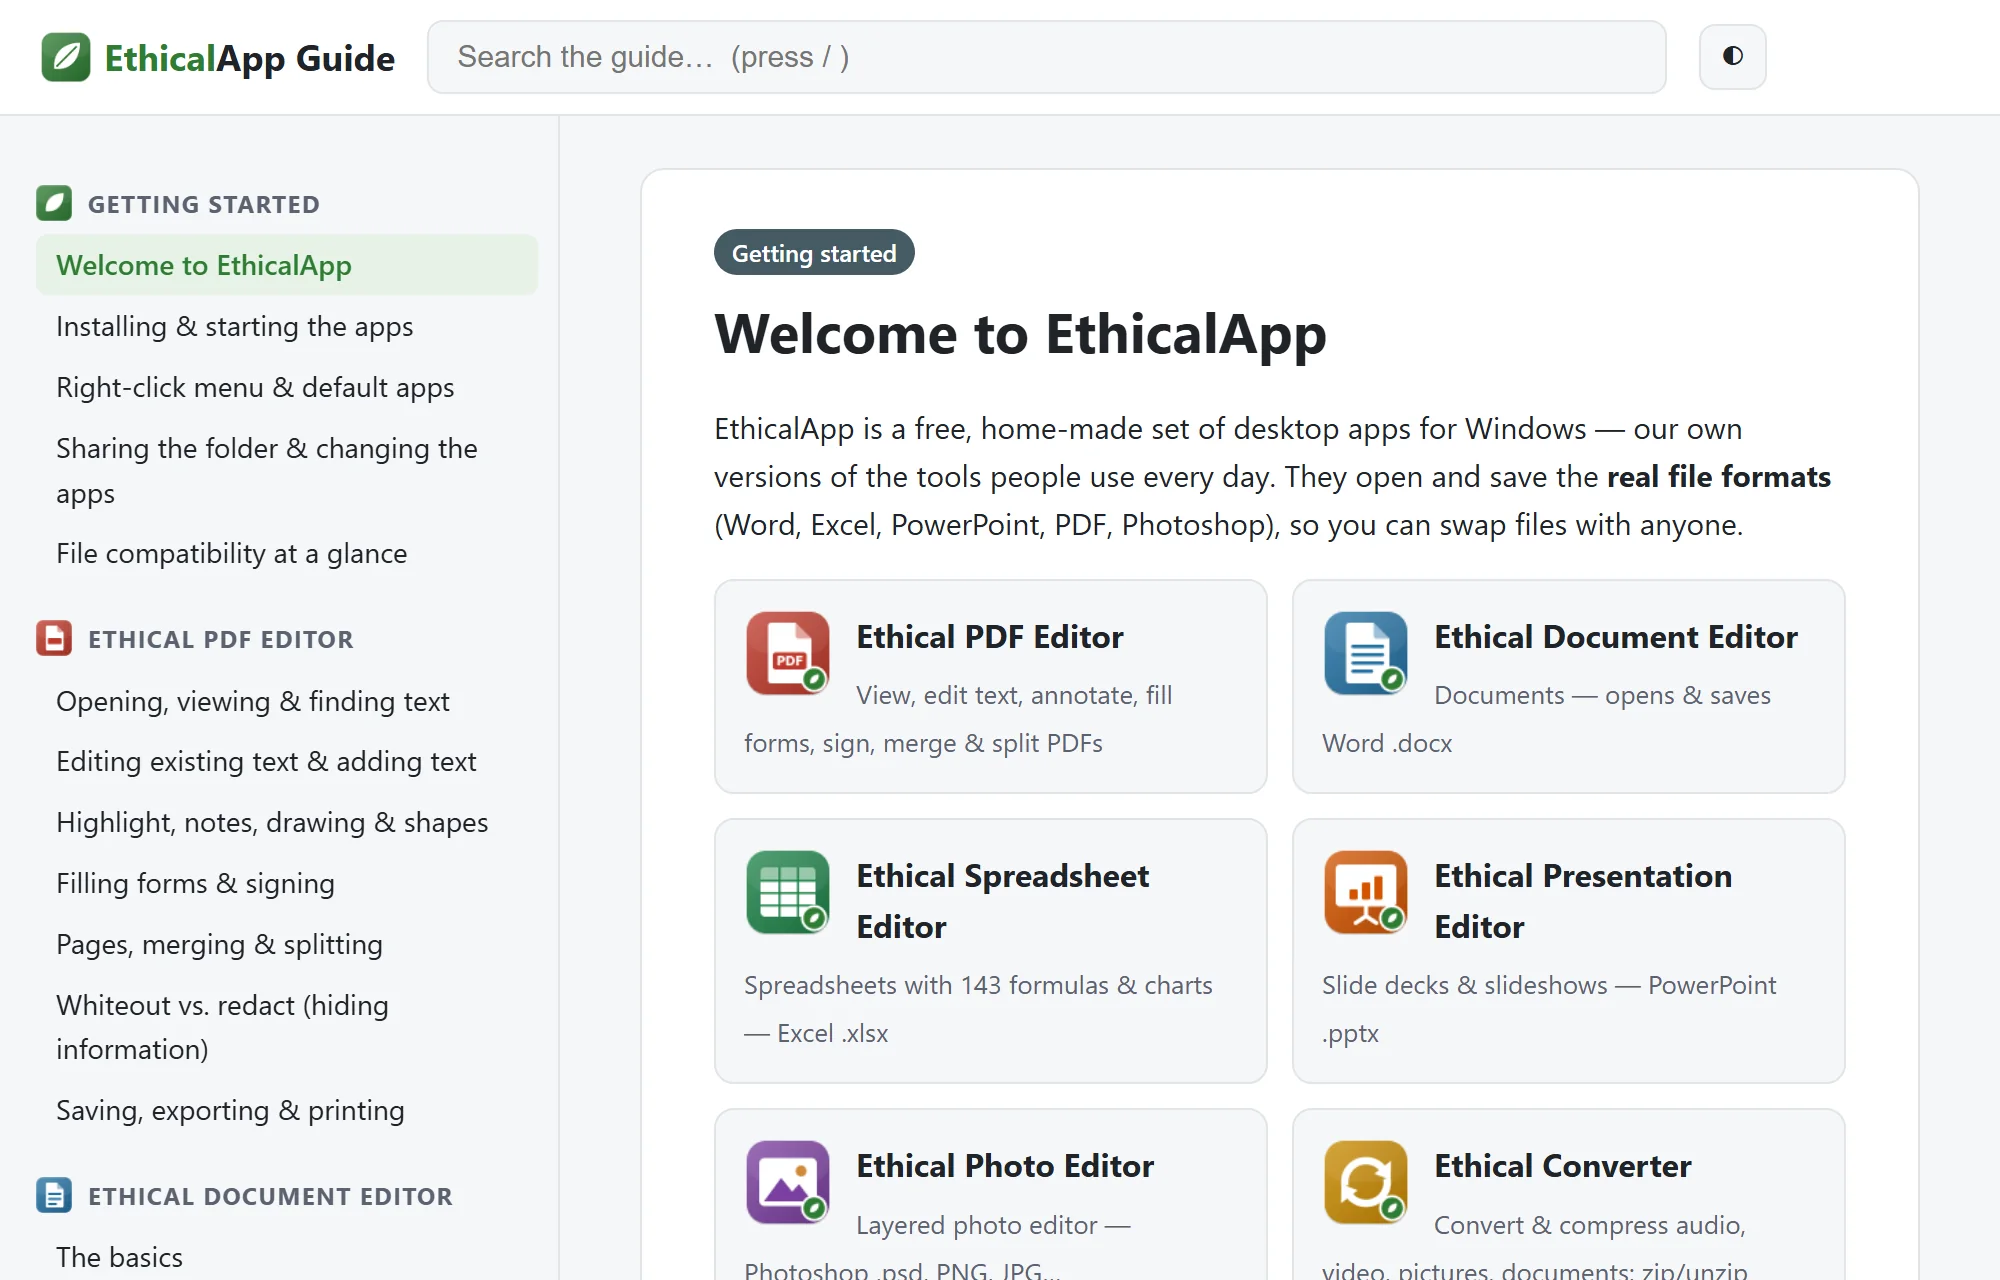Viewport: 2000px width, 1280px height.
Task: Open Highlight, notes, drawing & shapes page
Action: pos(287,822)
